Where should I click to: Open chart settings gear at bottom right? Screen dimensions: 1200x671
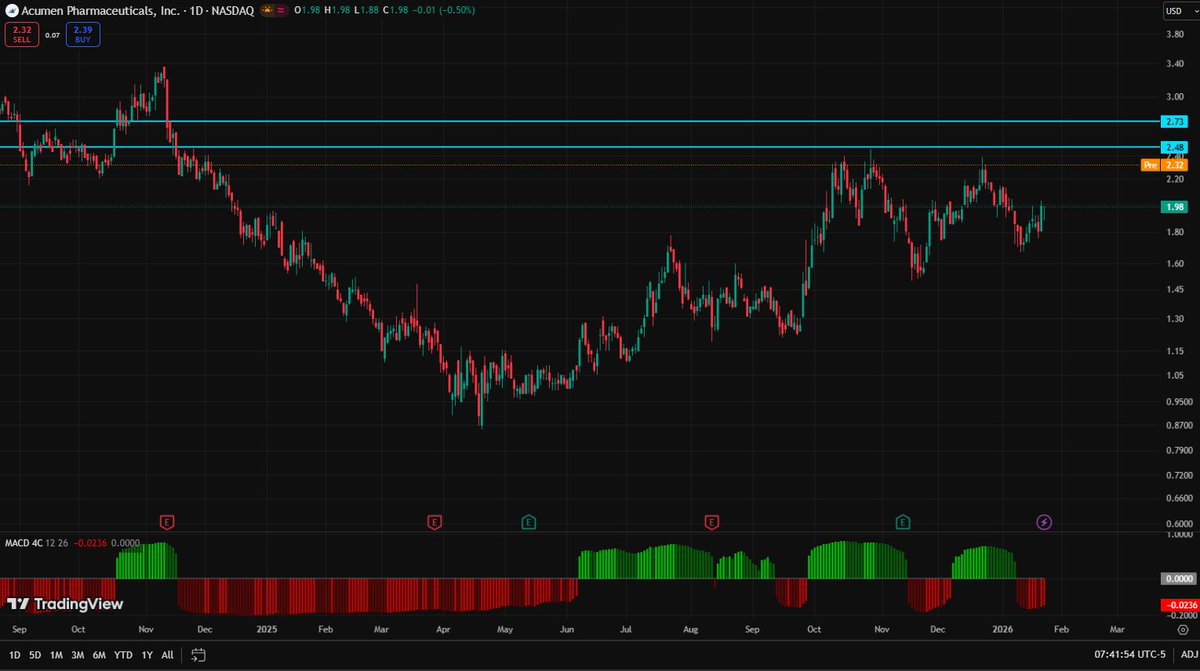[1183, 629]
